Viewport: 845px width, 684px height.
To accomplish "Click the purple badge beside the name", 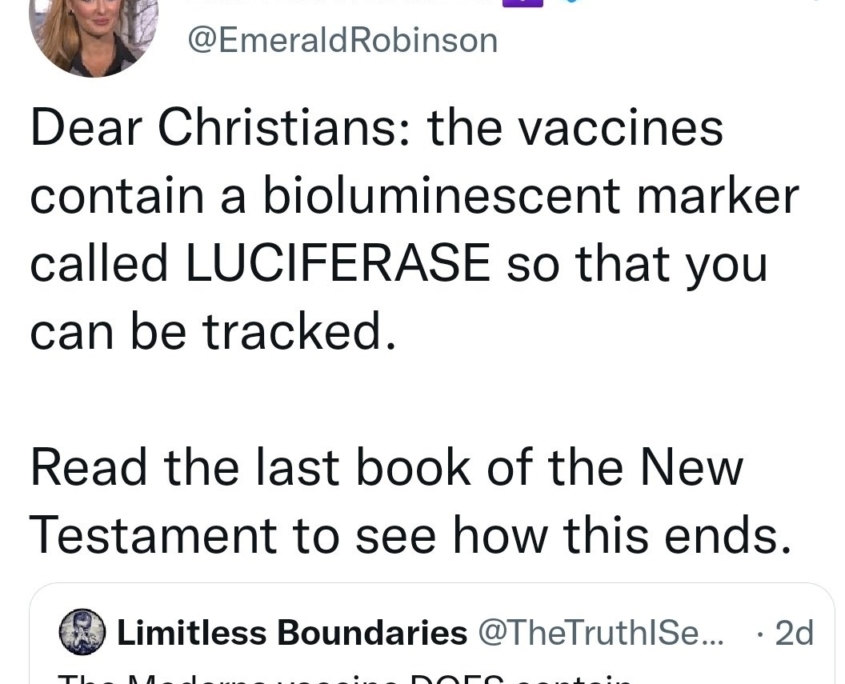I will [x=522, y=3].
